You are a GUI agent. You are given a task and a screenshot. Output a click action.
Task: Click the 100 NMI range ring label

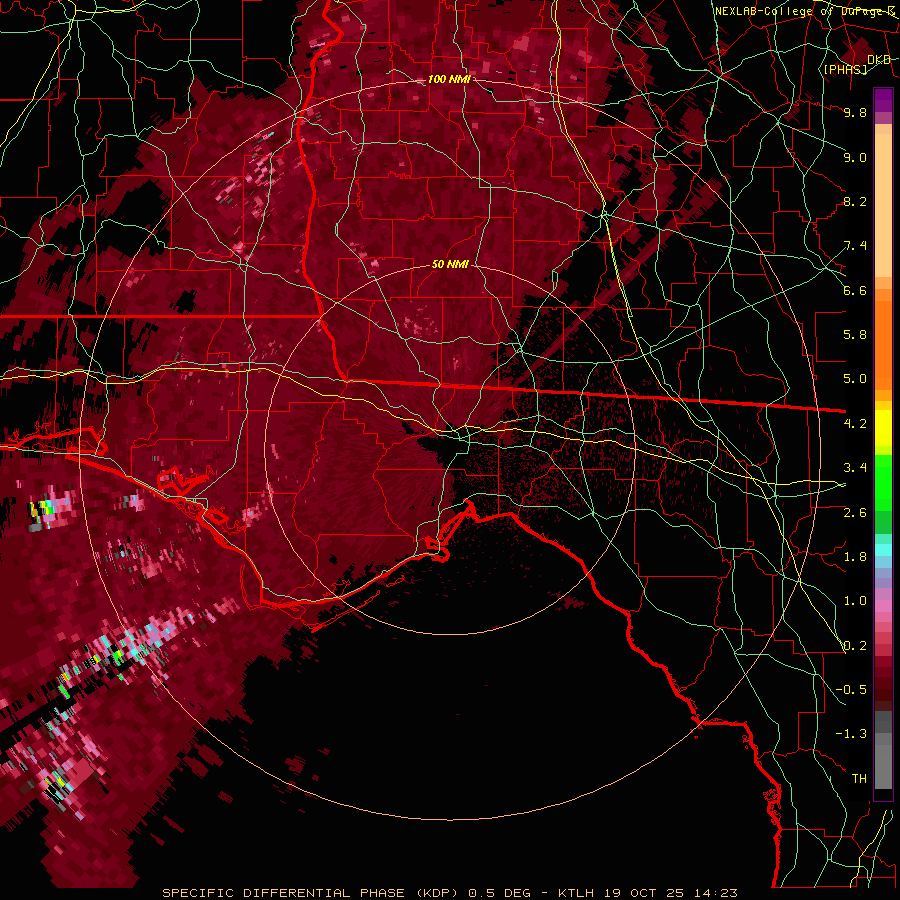pos(449,79)
